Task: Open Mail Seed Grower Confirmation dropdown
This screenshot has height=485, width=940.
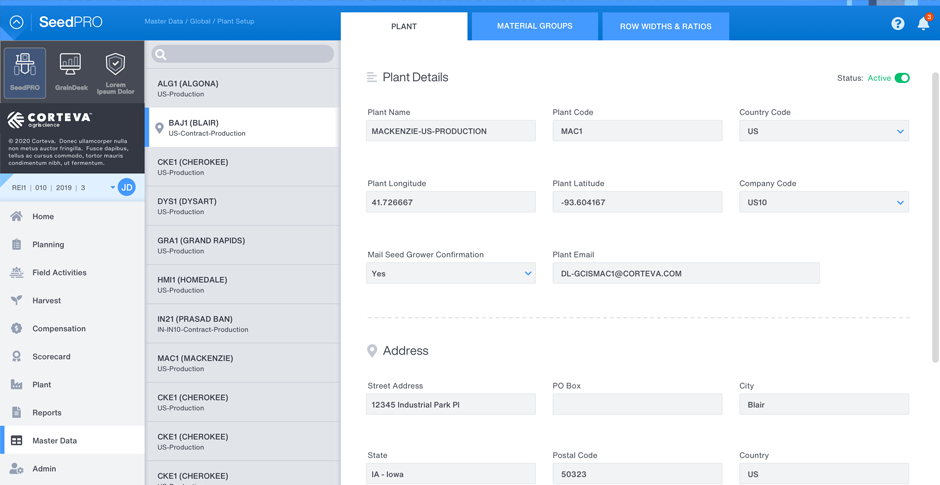Action: point(451,273)
